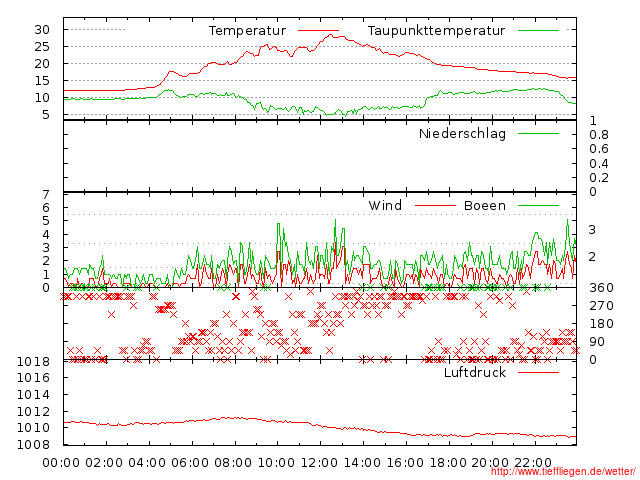Click the 20:00 time axis label
The image size is (640, 480).
click(490, 463)
